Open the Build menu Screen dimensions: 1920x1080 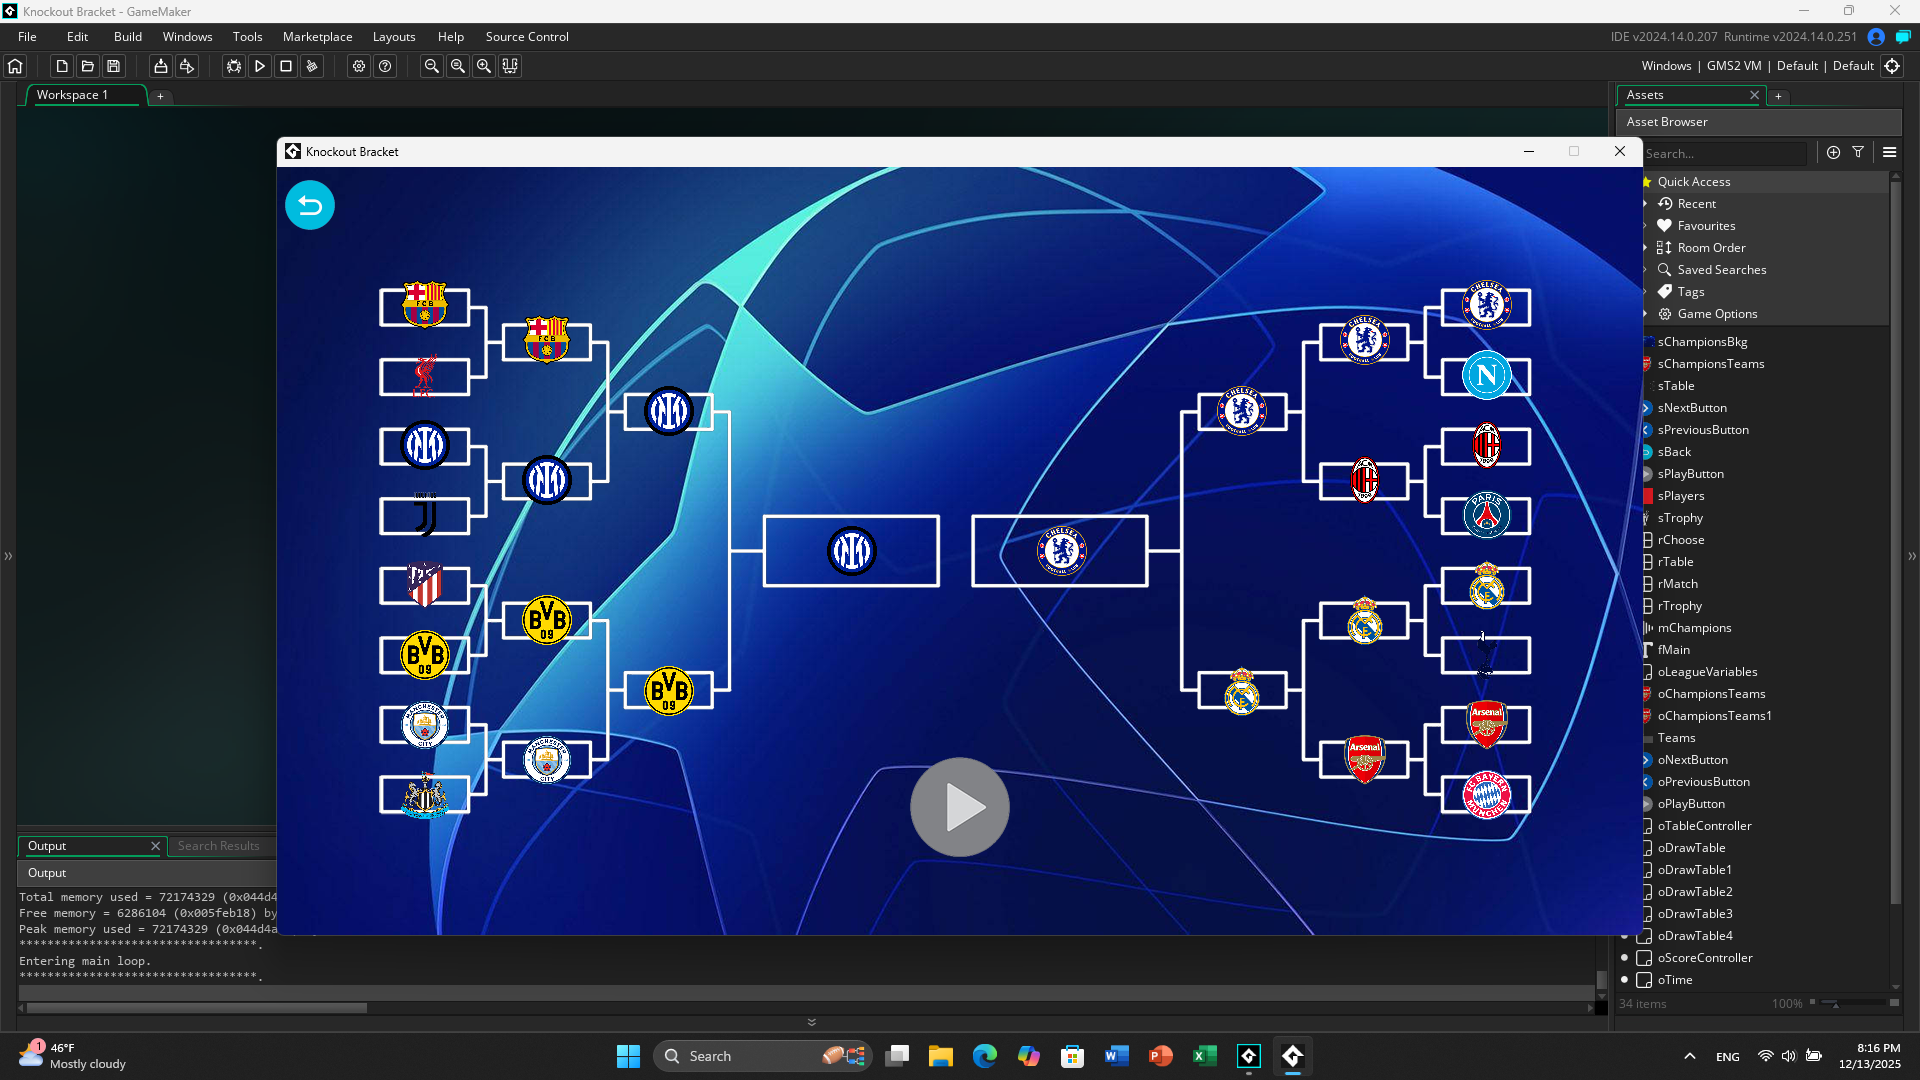pyautogui.click(x=128, y=37)
